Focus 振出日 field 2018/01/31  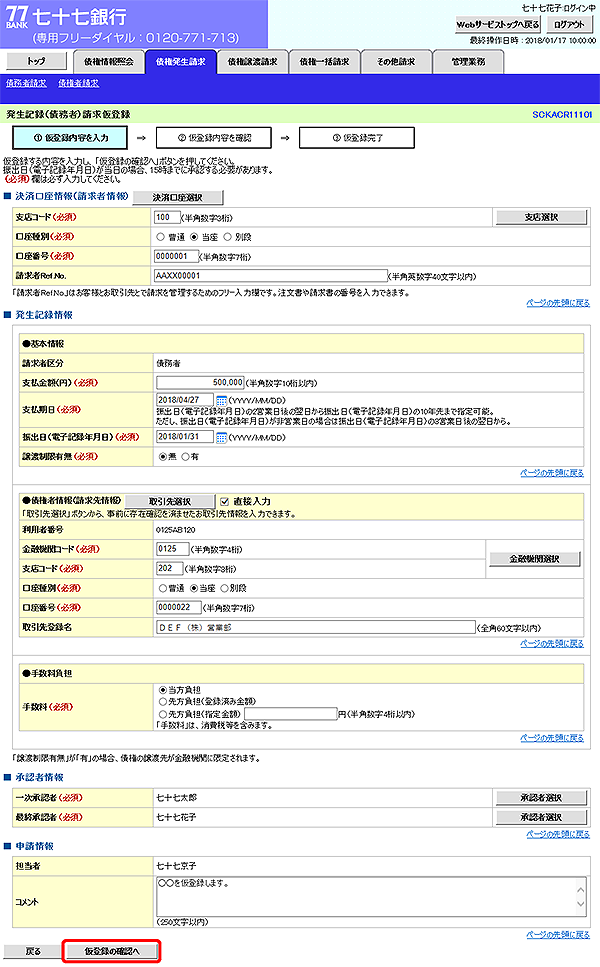click(x=185, y=437)
